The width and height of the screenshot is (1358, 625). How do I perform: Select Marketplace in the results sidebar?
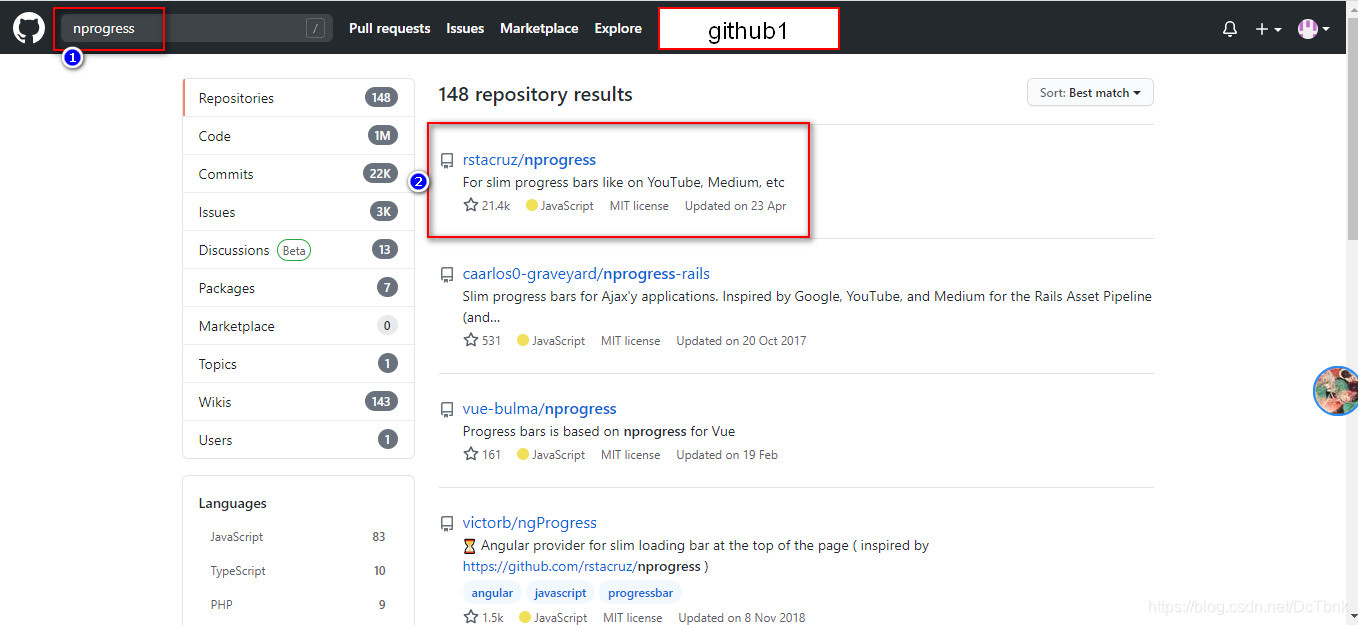pos(298,326)
